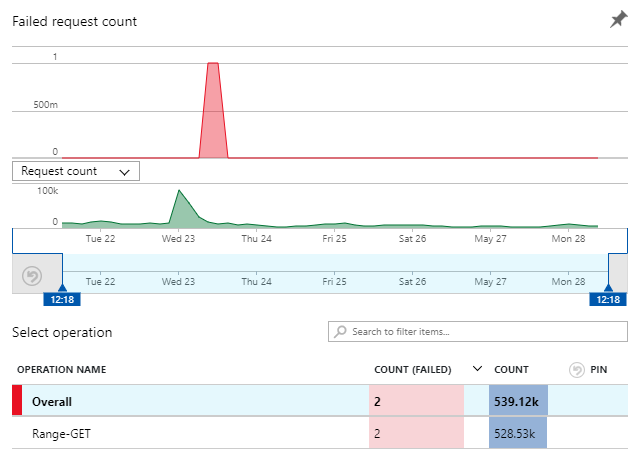636x455 pixels.
Task: Toggle sort arrow next to COUNT (FAILED)
Action: click(x=477, y=369)
